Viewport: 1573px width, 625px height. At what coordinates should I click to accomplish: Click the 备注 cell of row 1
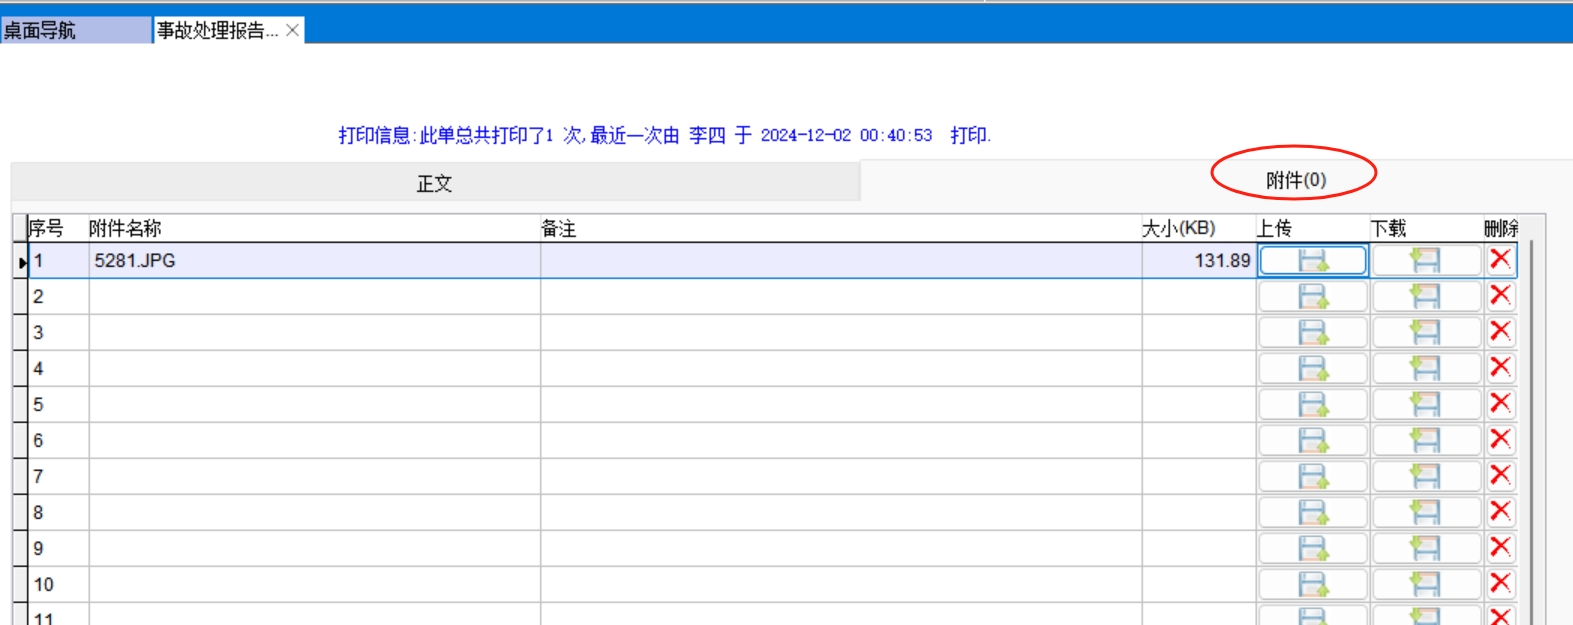[x=840, y=261]
